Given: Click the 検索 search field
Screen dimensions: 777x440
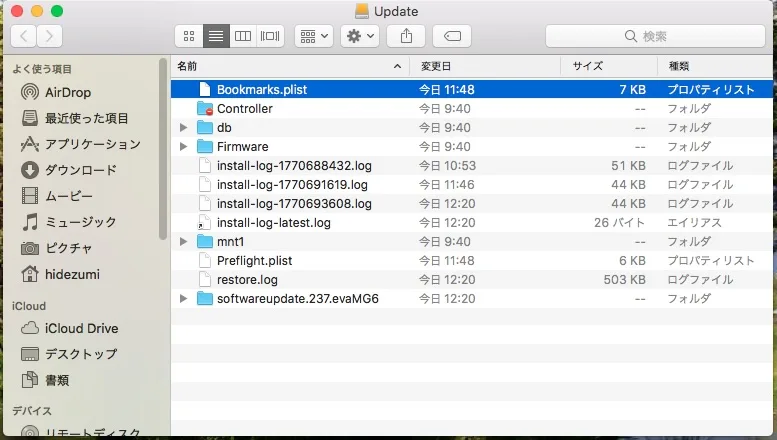Looking at the screenshot, I should (655, 36).
